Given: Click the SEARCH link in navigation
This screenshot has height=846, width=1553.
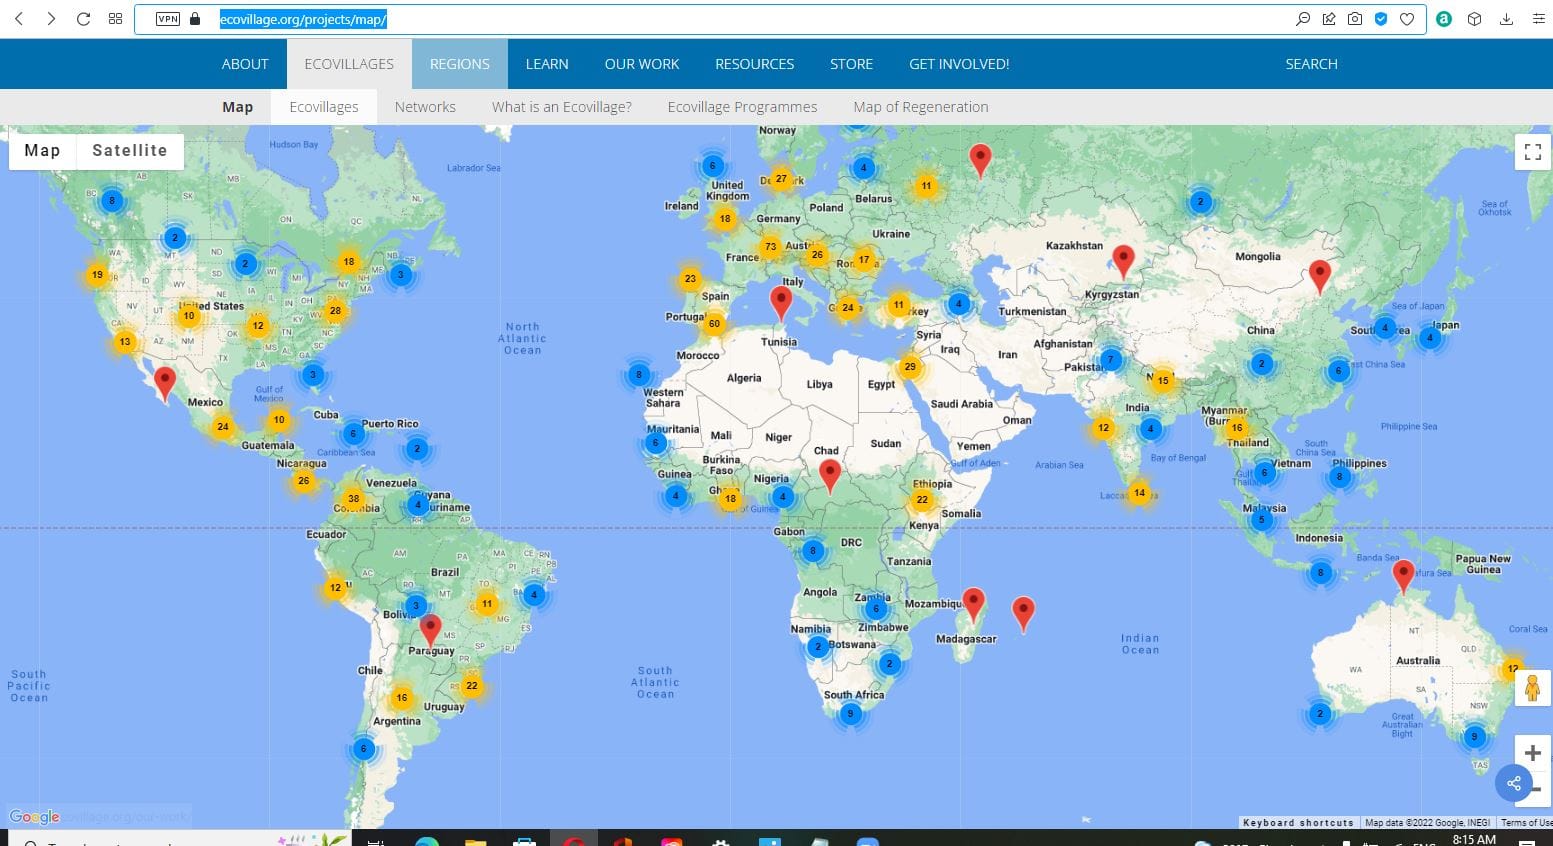Looking at the screenshot, I should click(1311, 64).
